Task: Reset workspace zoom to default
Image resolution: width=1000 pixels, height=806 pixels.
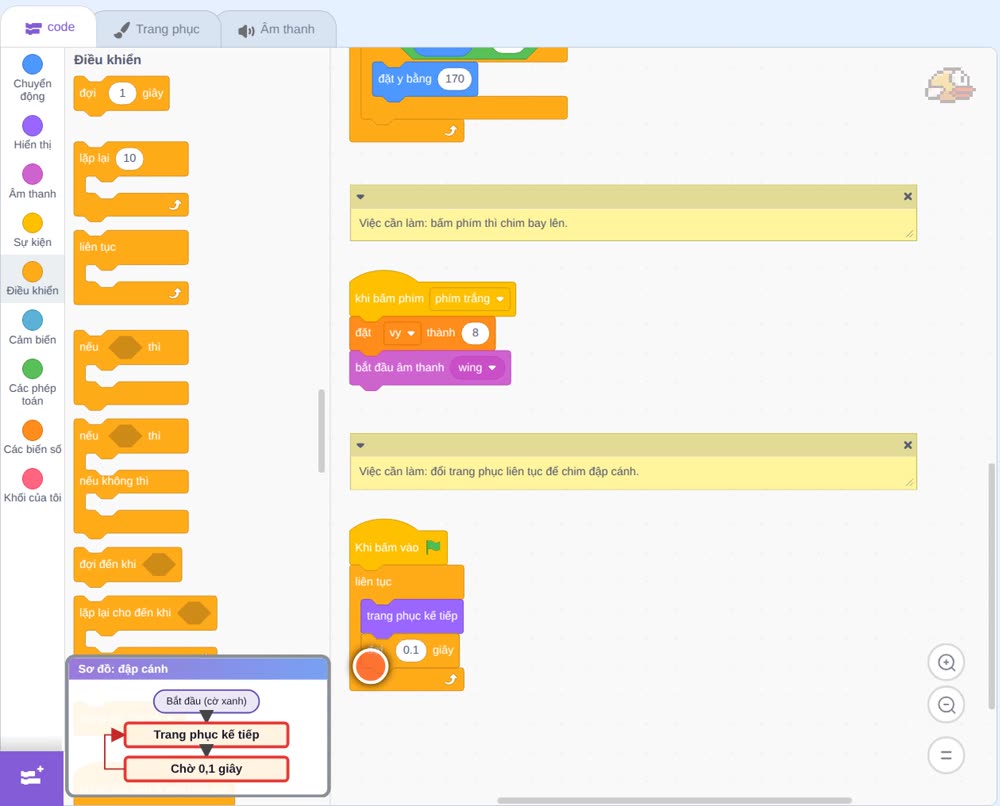Action: coord(946,756)
